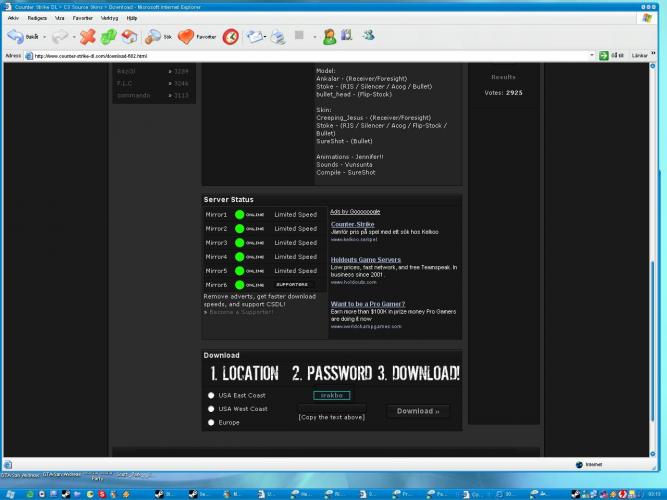Select USA East Coast location
This screenshot has width=667, height=500.
click(211, 396)
